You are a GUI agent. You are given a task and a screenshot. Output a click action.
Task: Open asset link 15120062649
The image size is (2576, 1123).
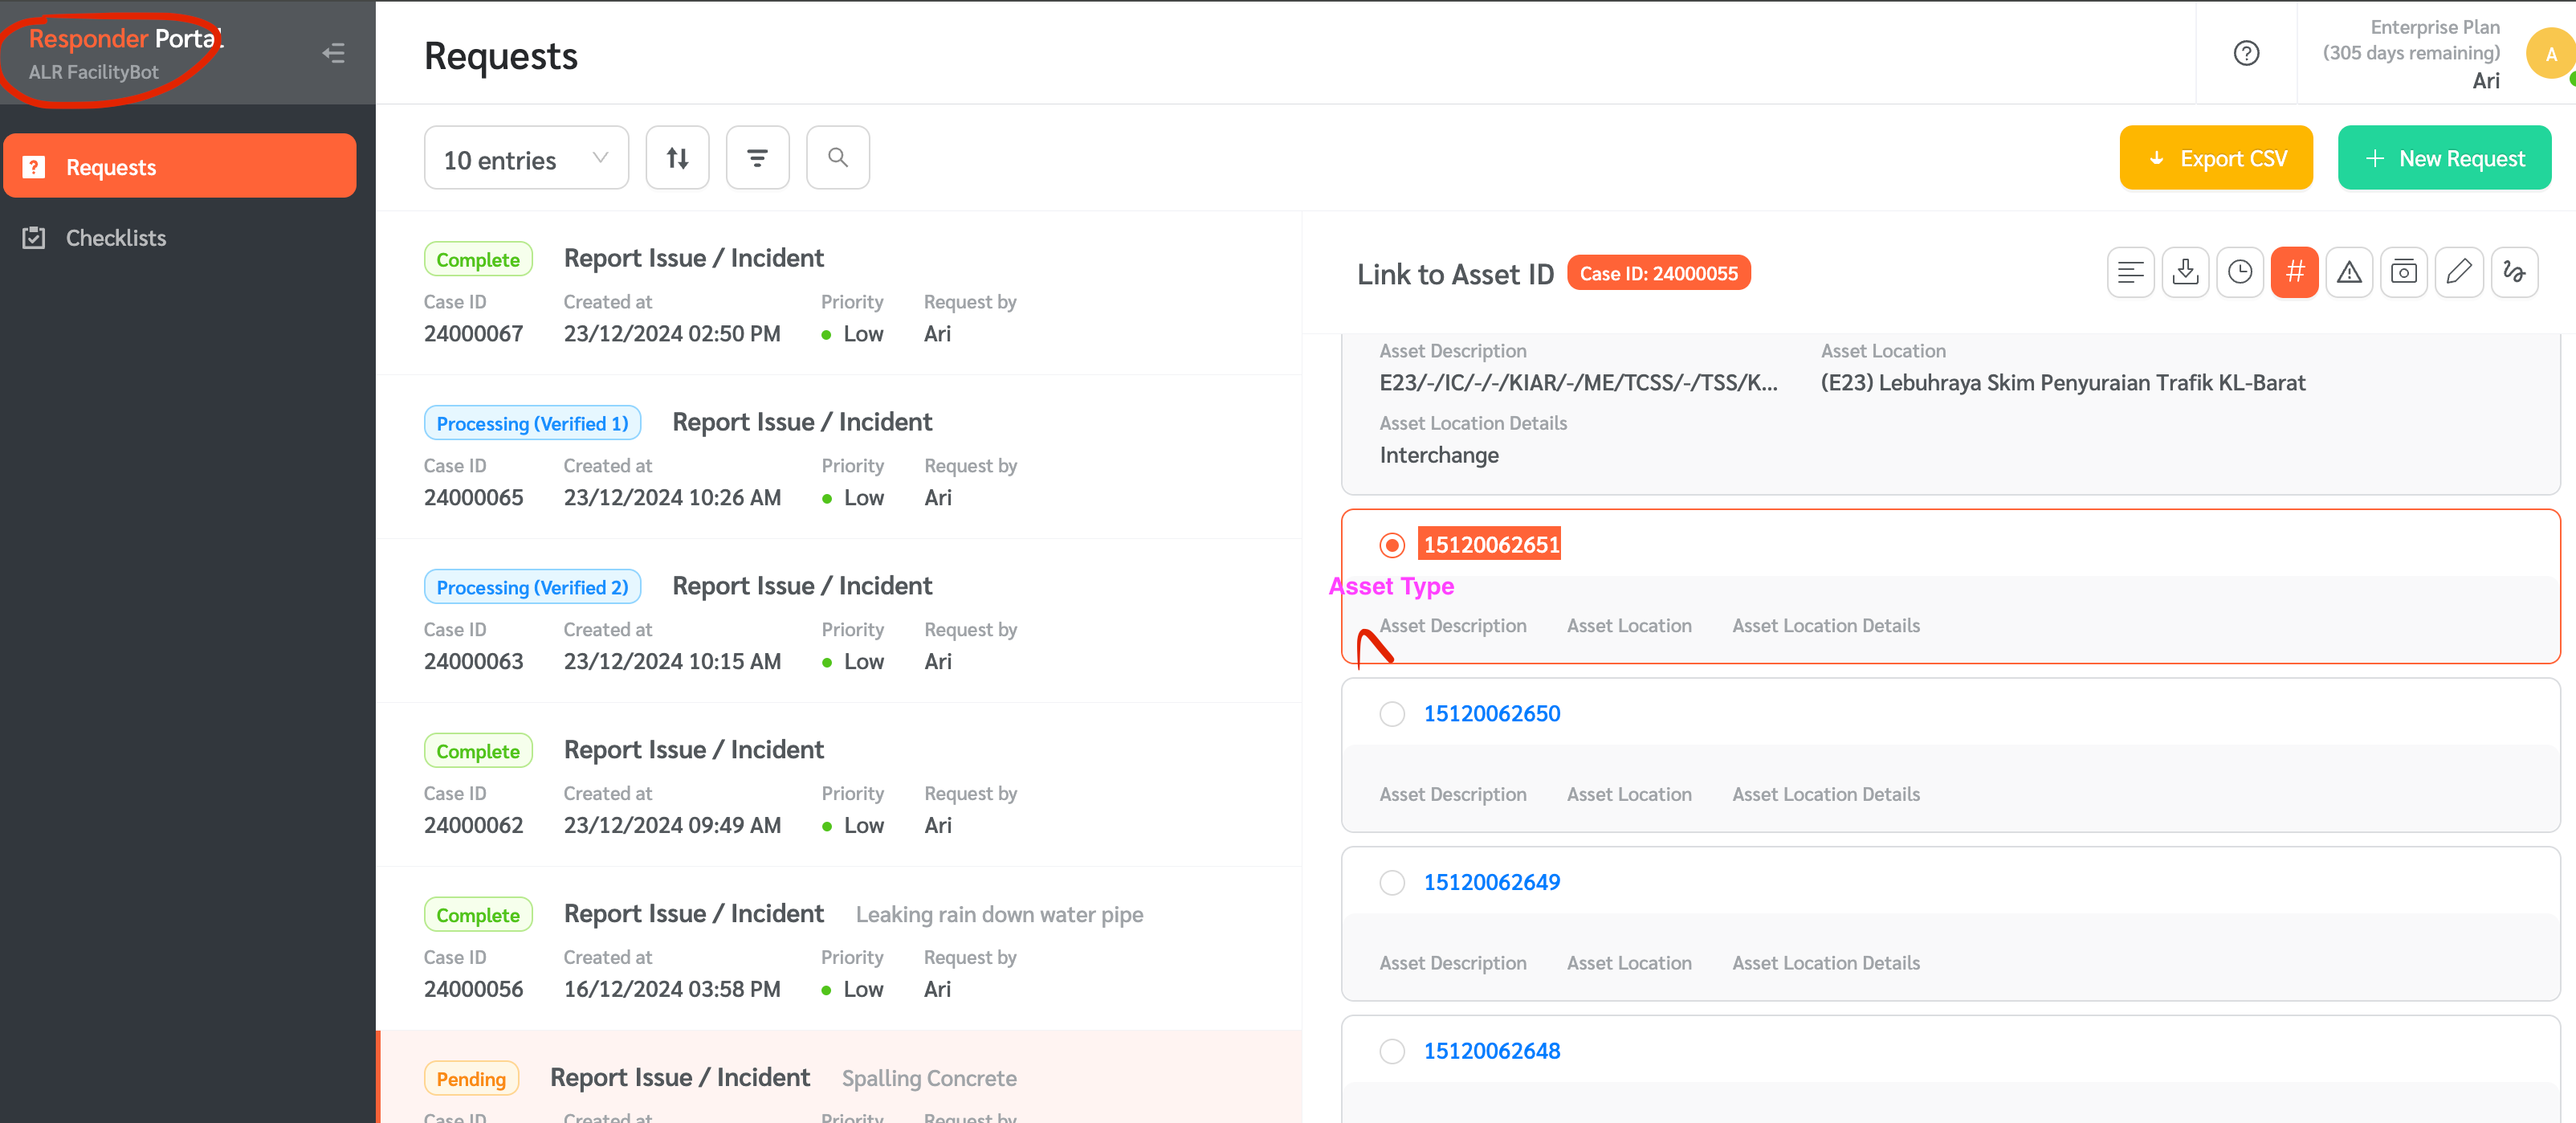[1491, 883]
